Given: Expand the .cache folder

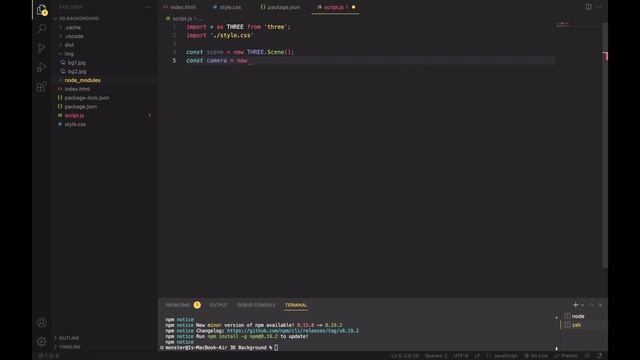Looking at the screenshot, I should [x=73, y=27].
